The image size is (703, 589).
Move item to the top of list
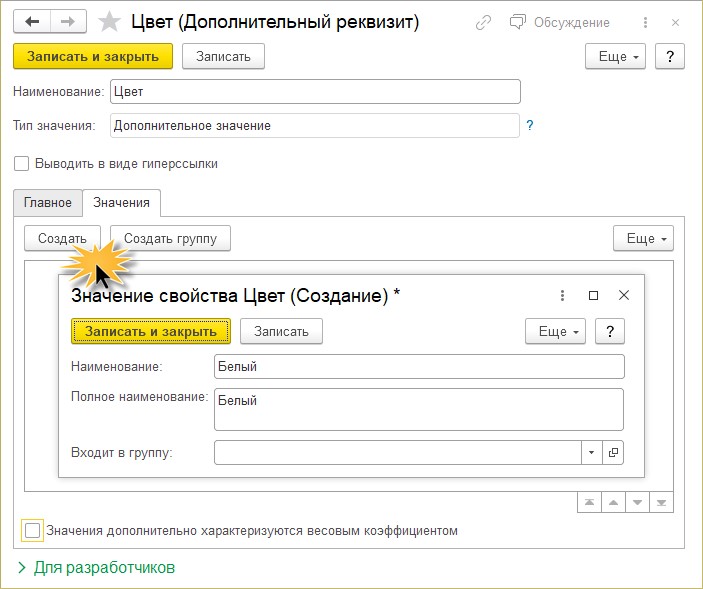(x=590, y=502)
